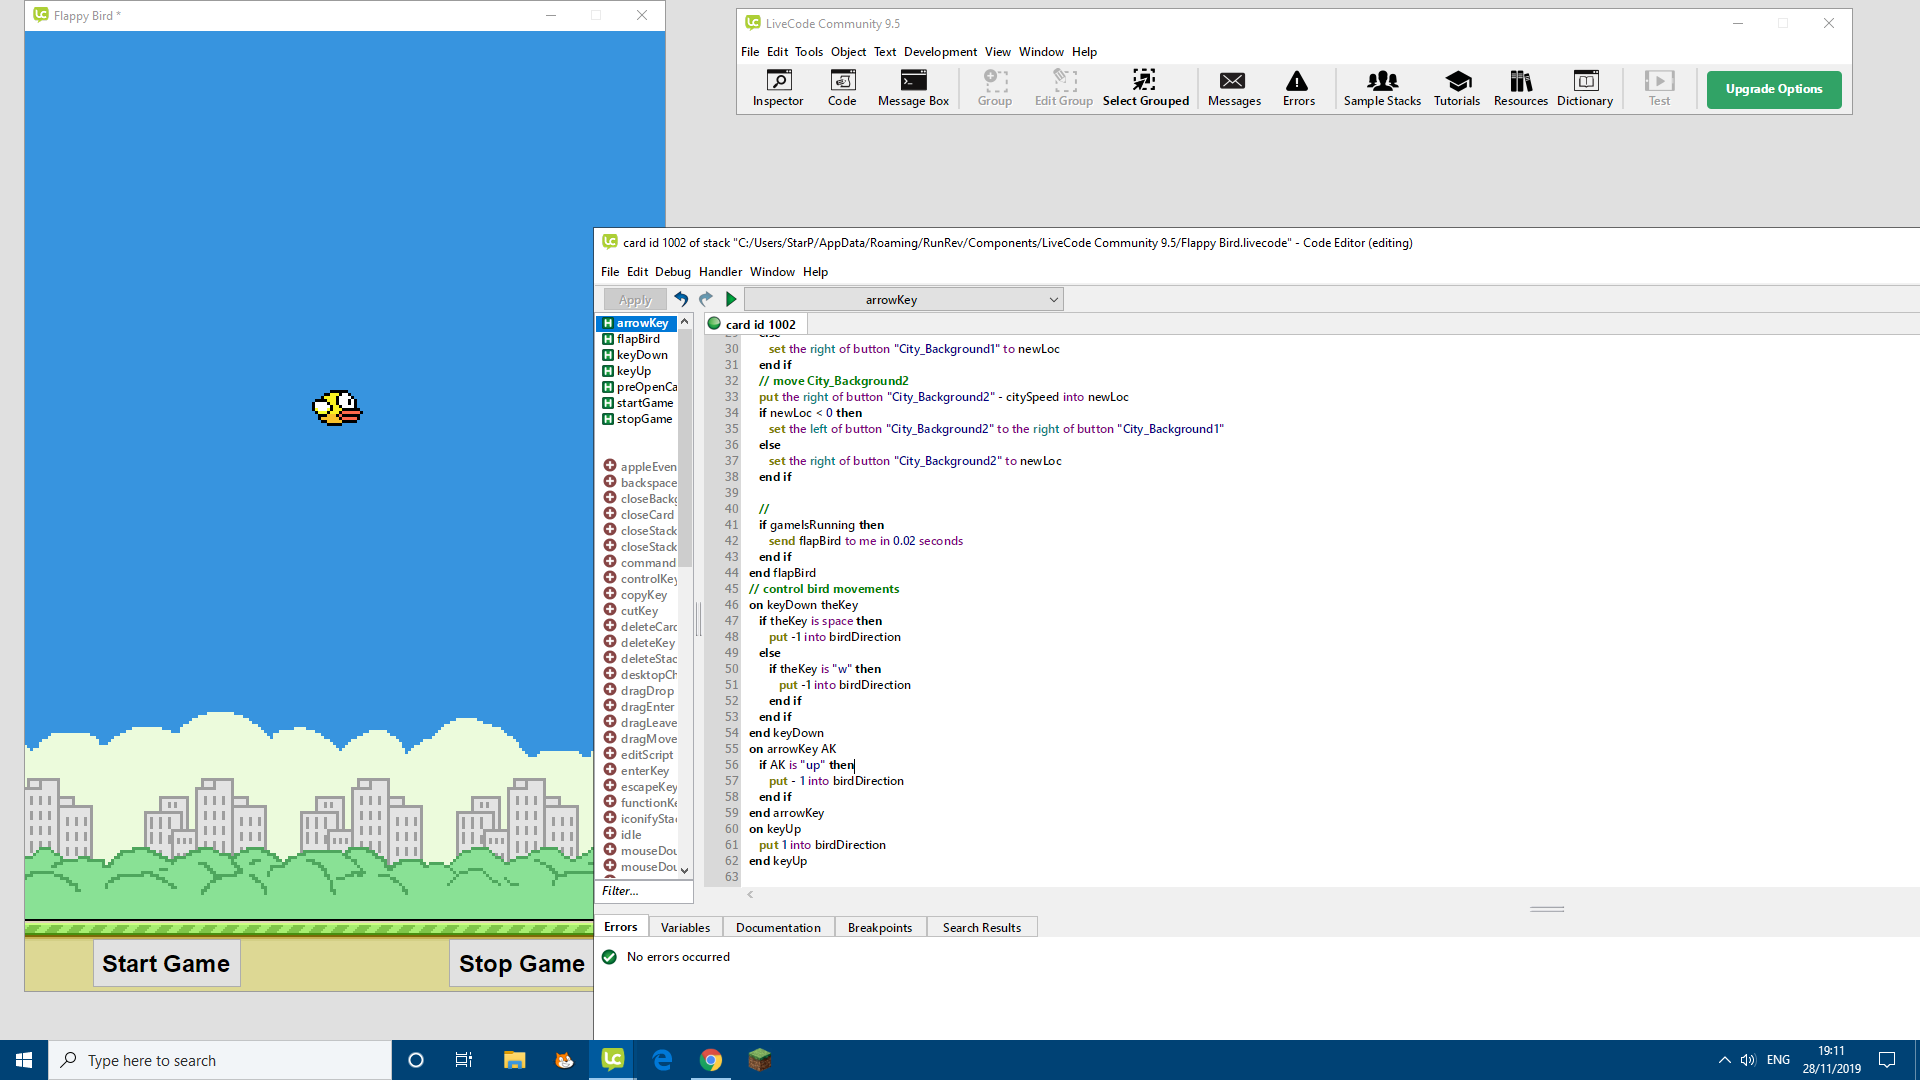Image resolution: width=1920 pixels, height=1080 pixels.
Task: Open the Inspector tool
Action: (778, 88)
